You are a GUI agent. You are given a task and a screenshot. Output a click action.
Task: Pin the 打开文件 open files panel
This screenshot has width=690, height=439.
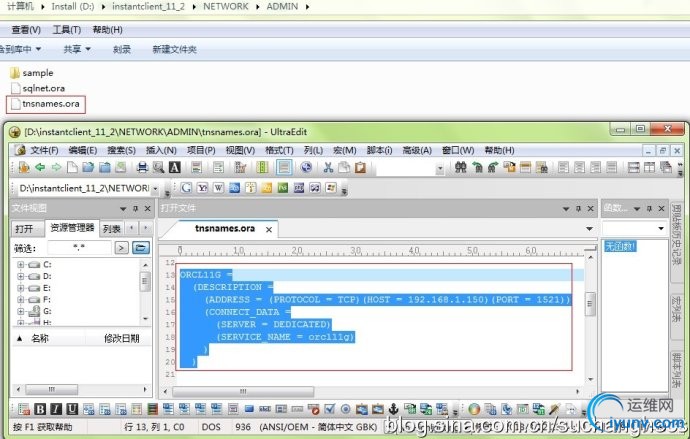click(x=579, y=209)
